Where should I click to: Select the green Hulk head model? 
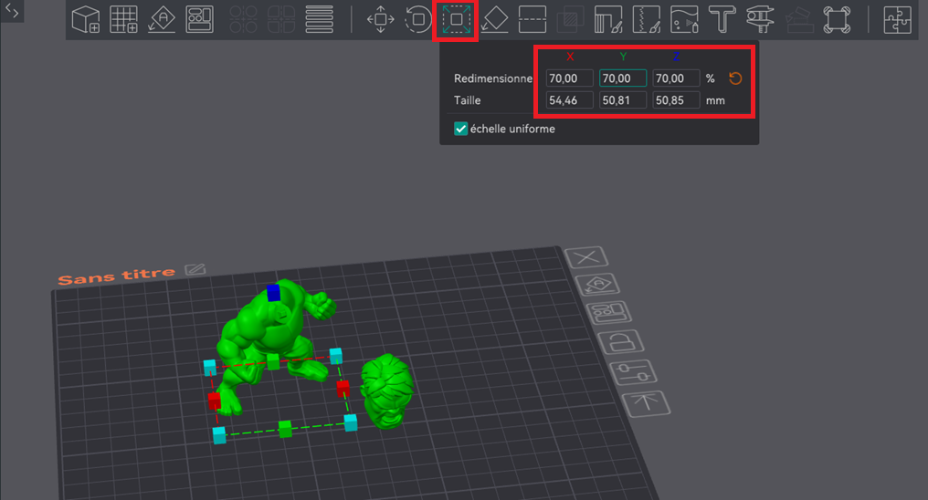coord(386,391)
